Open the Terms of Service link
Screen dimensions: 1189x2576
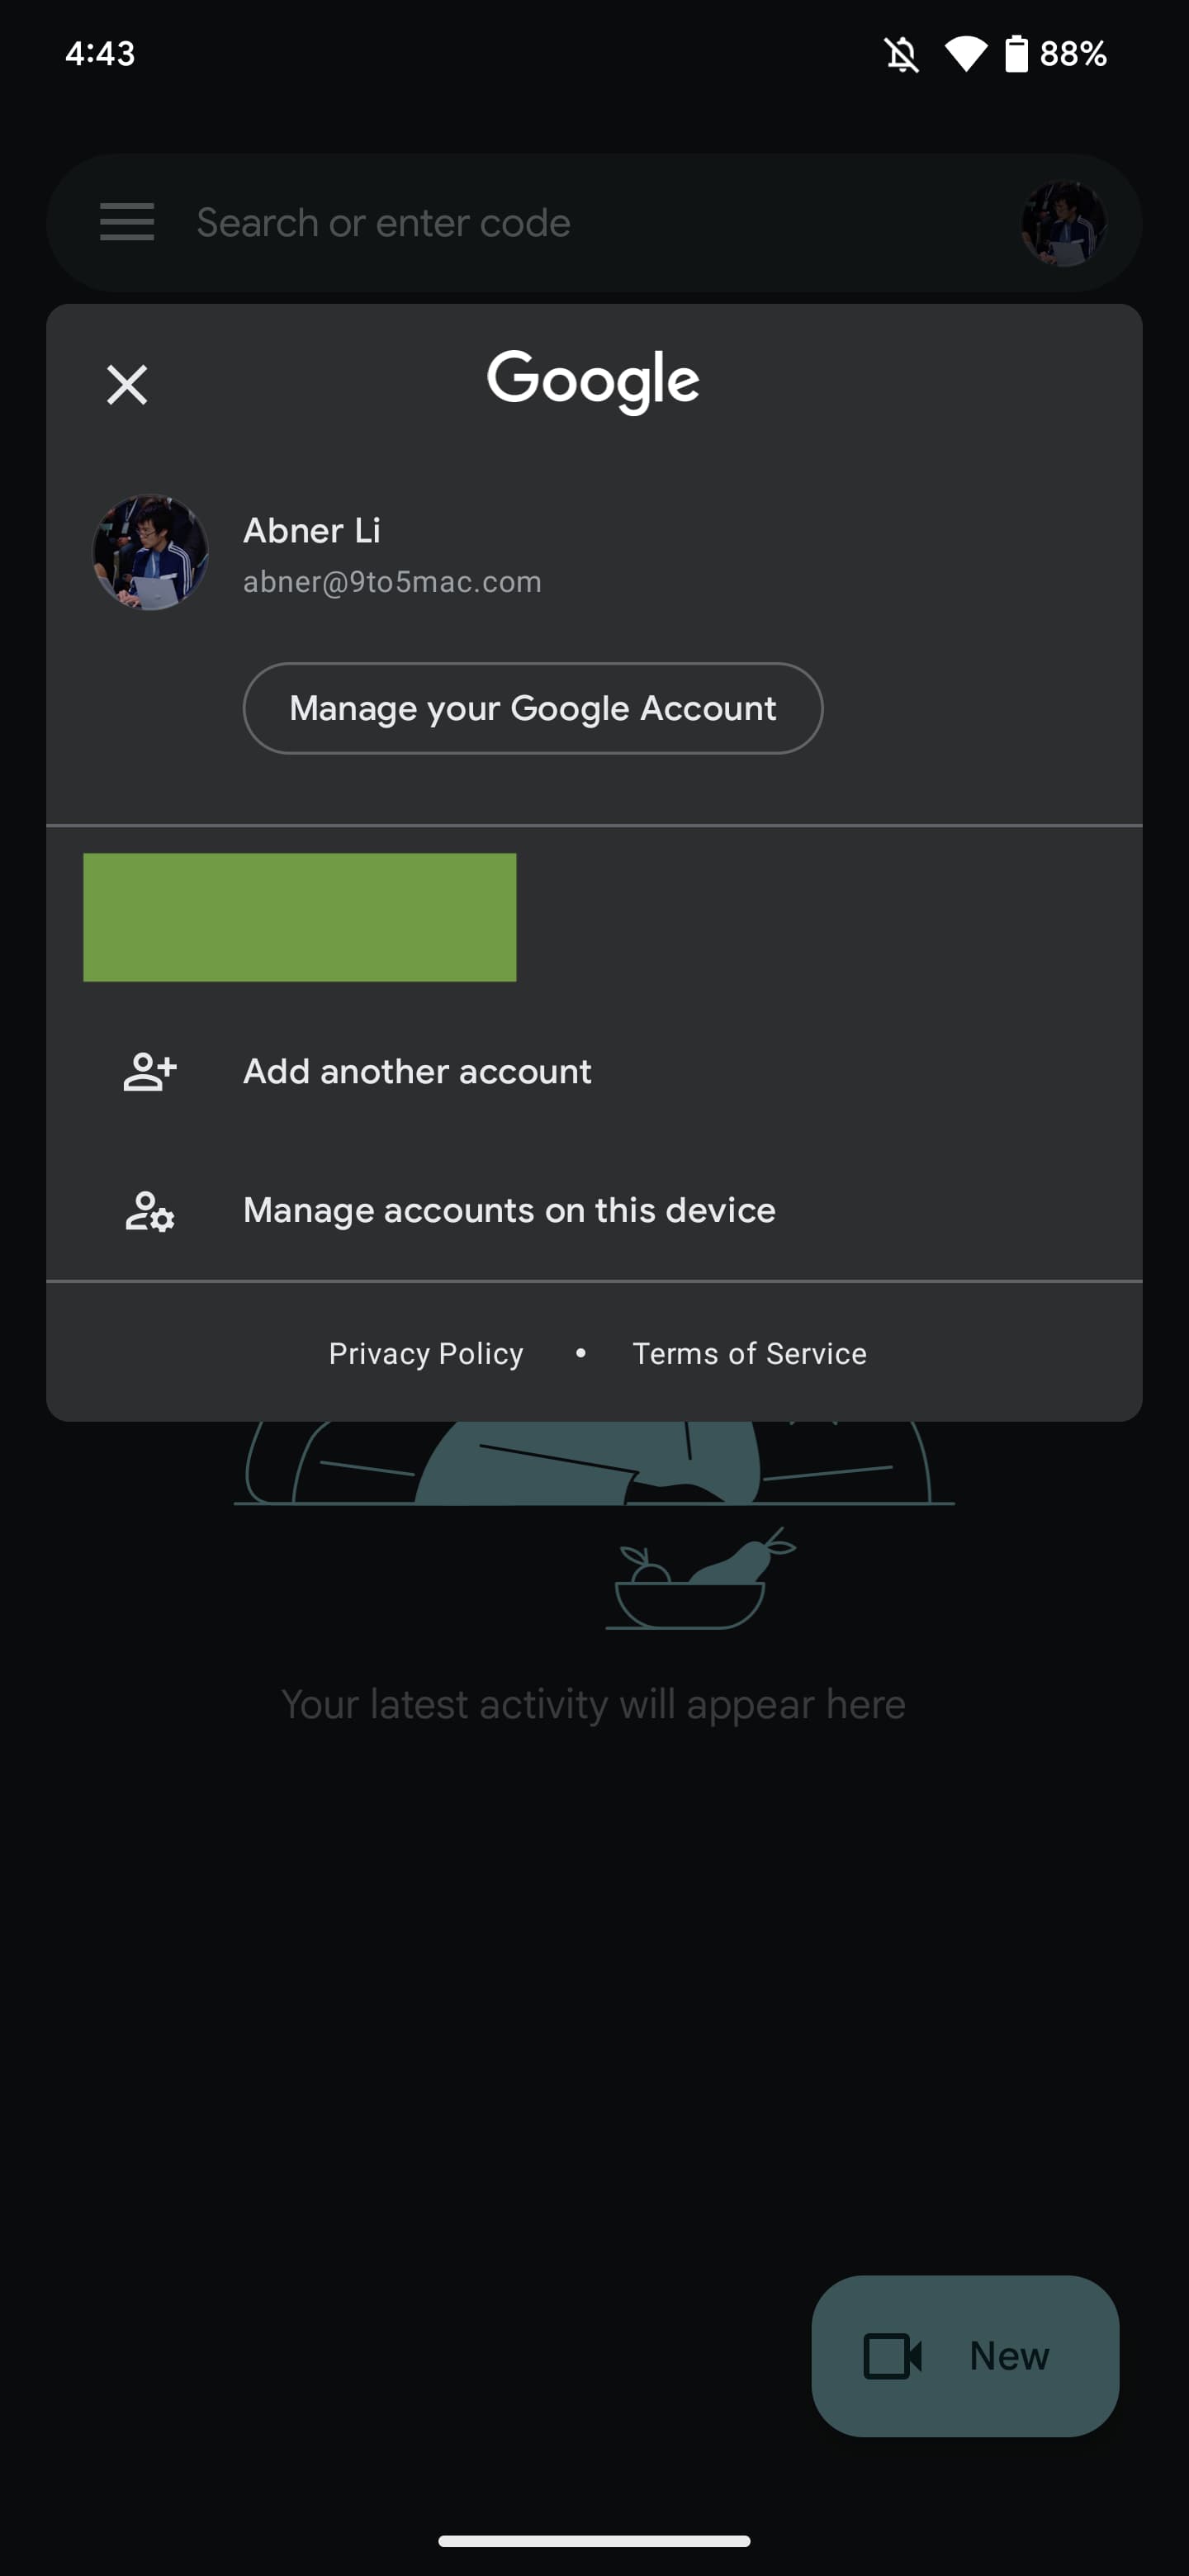[749, 1353]
